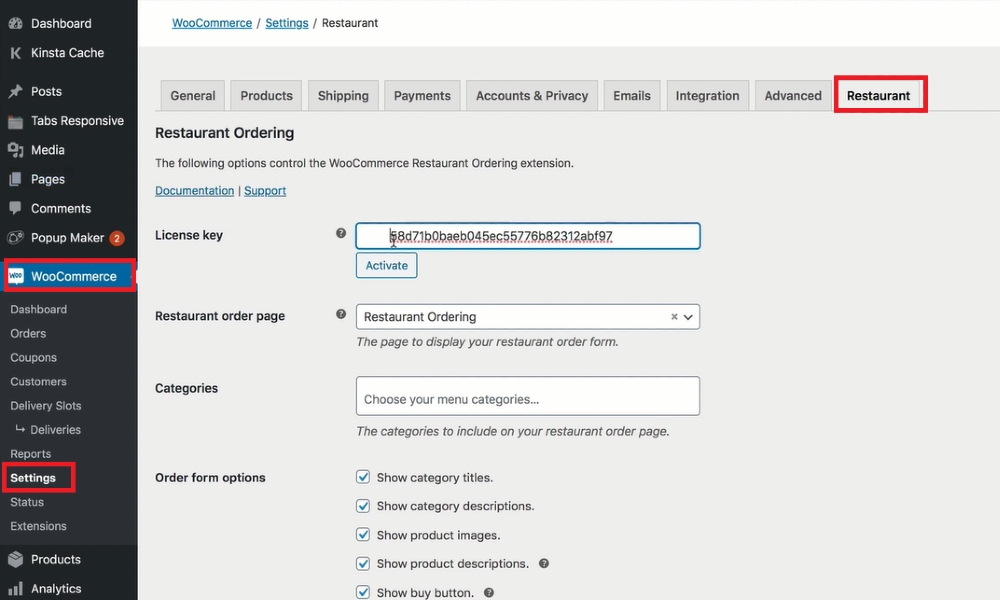Open the Documentation link
The height and width of the screenshot is (600, 1000).
195,191
